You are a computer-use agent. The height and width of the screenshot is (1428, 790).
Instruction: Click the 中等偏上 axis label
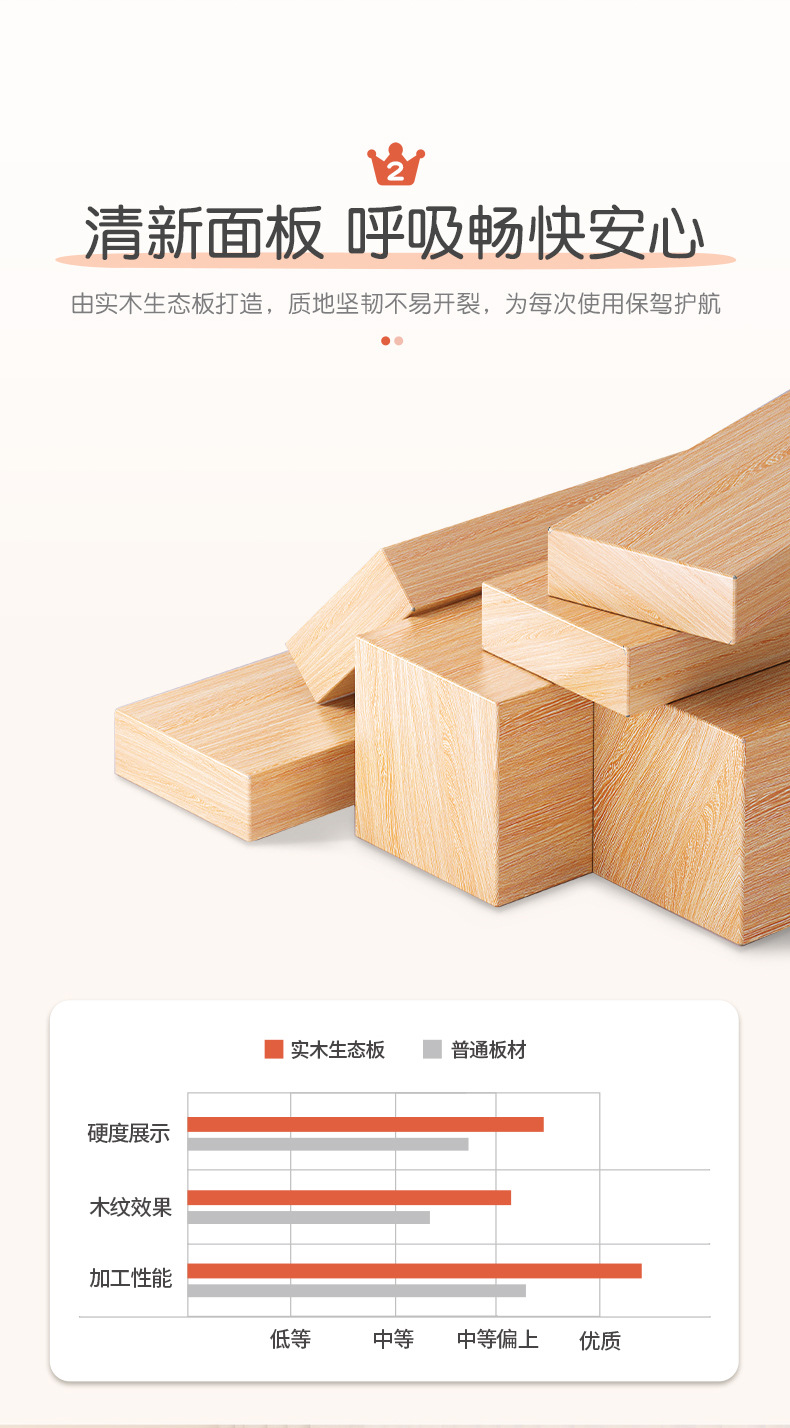pyautogui.click(x=498, y=1339)
